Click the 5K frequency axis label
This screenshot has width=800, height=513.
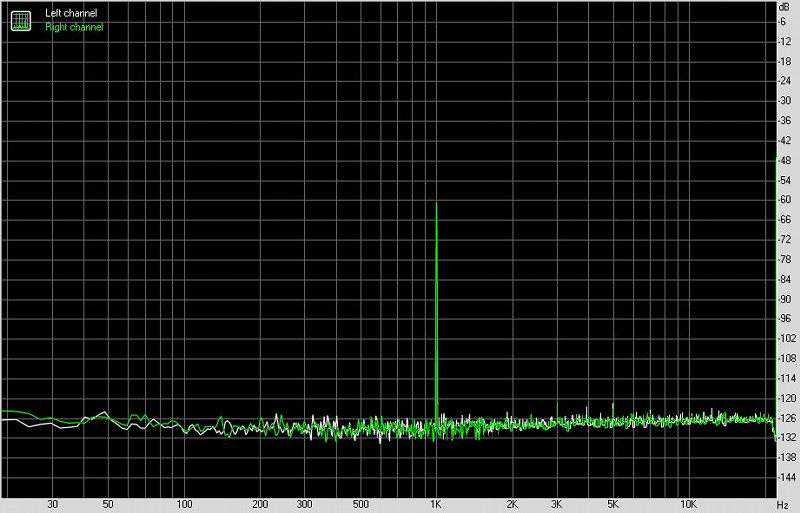(612, 504)
